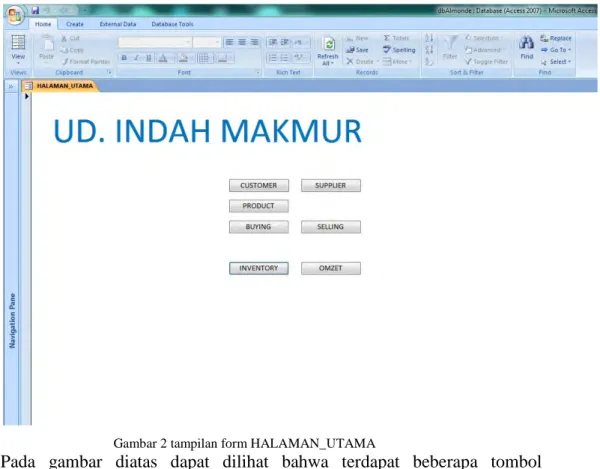Clear all sorts icon
Viewport: 600px width, 469px height.
click(429, 62)
